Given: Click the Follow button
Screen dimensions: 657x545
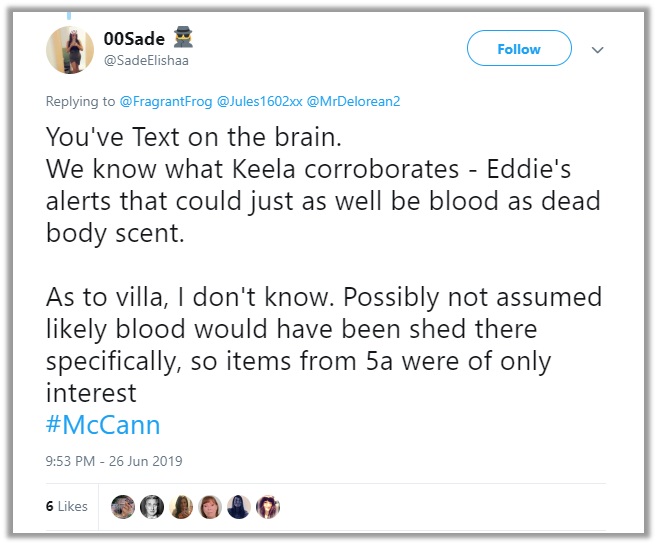Looking at the screenshot, I should pyautogui.click(x=520, y=48).
